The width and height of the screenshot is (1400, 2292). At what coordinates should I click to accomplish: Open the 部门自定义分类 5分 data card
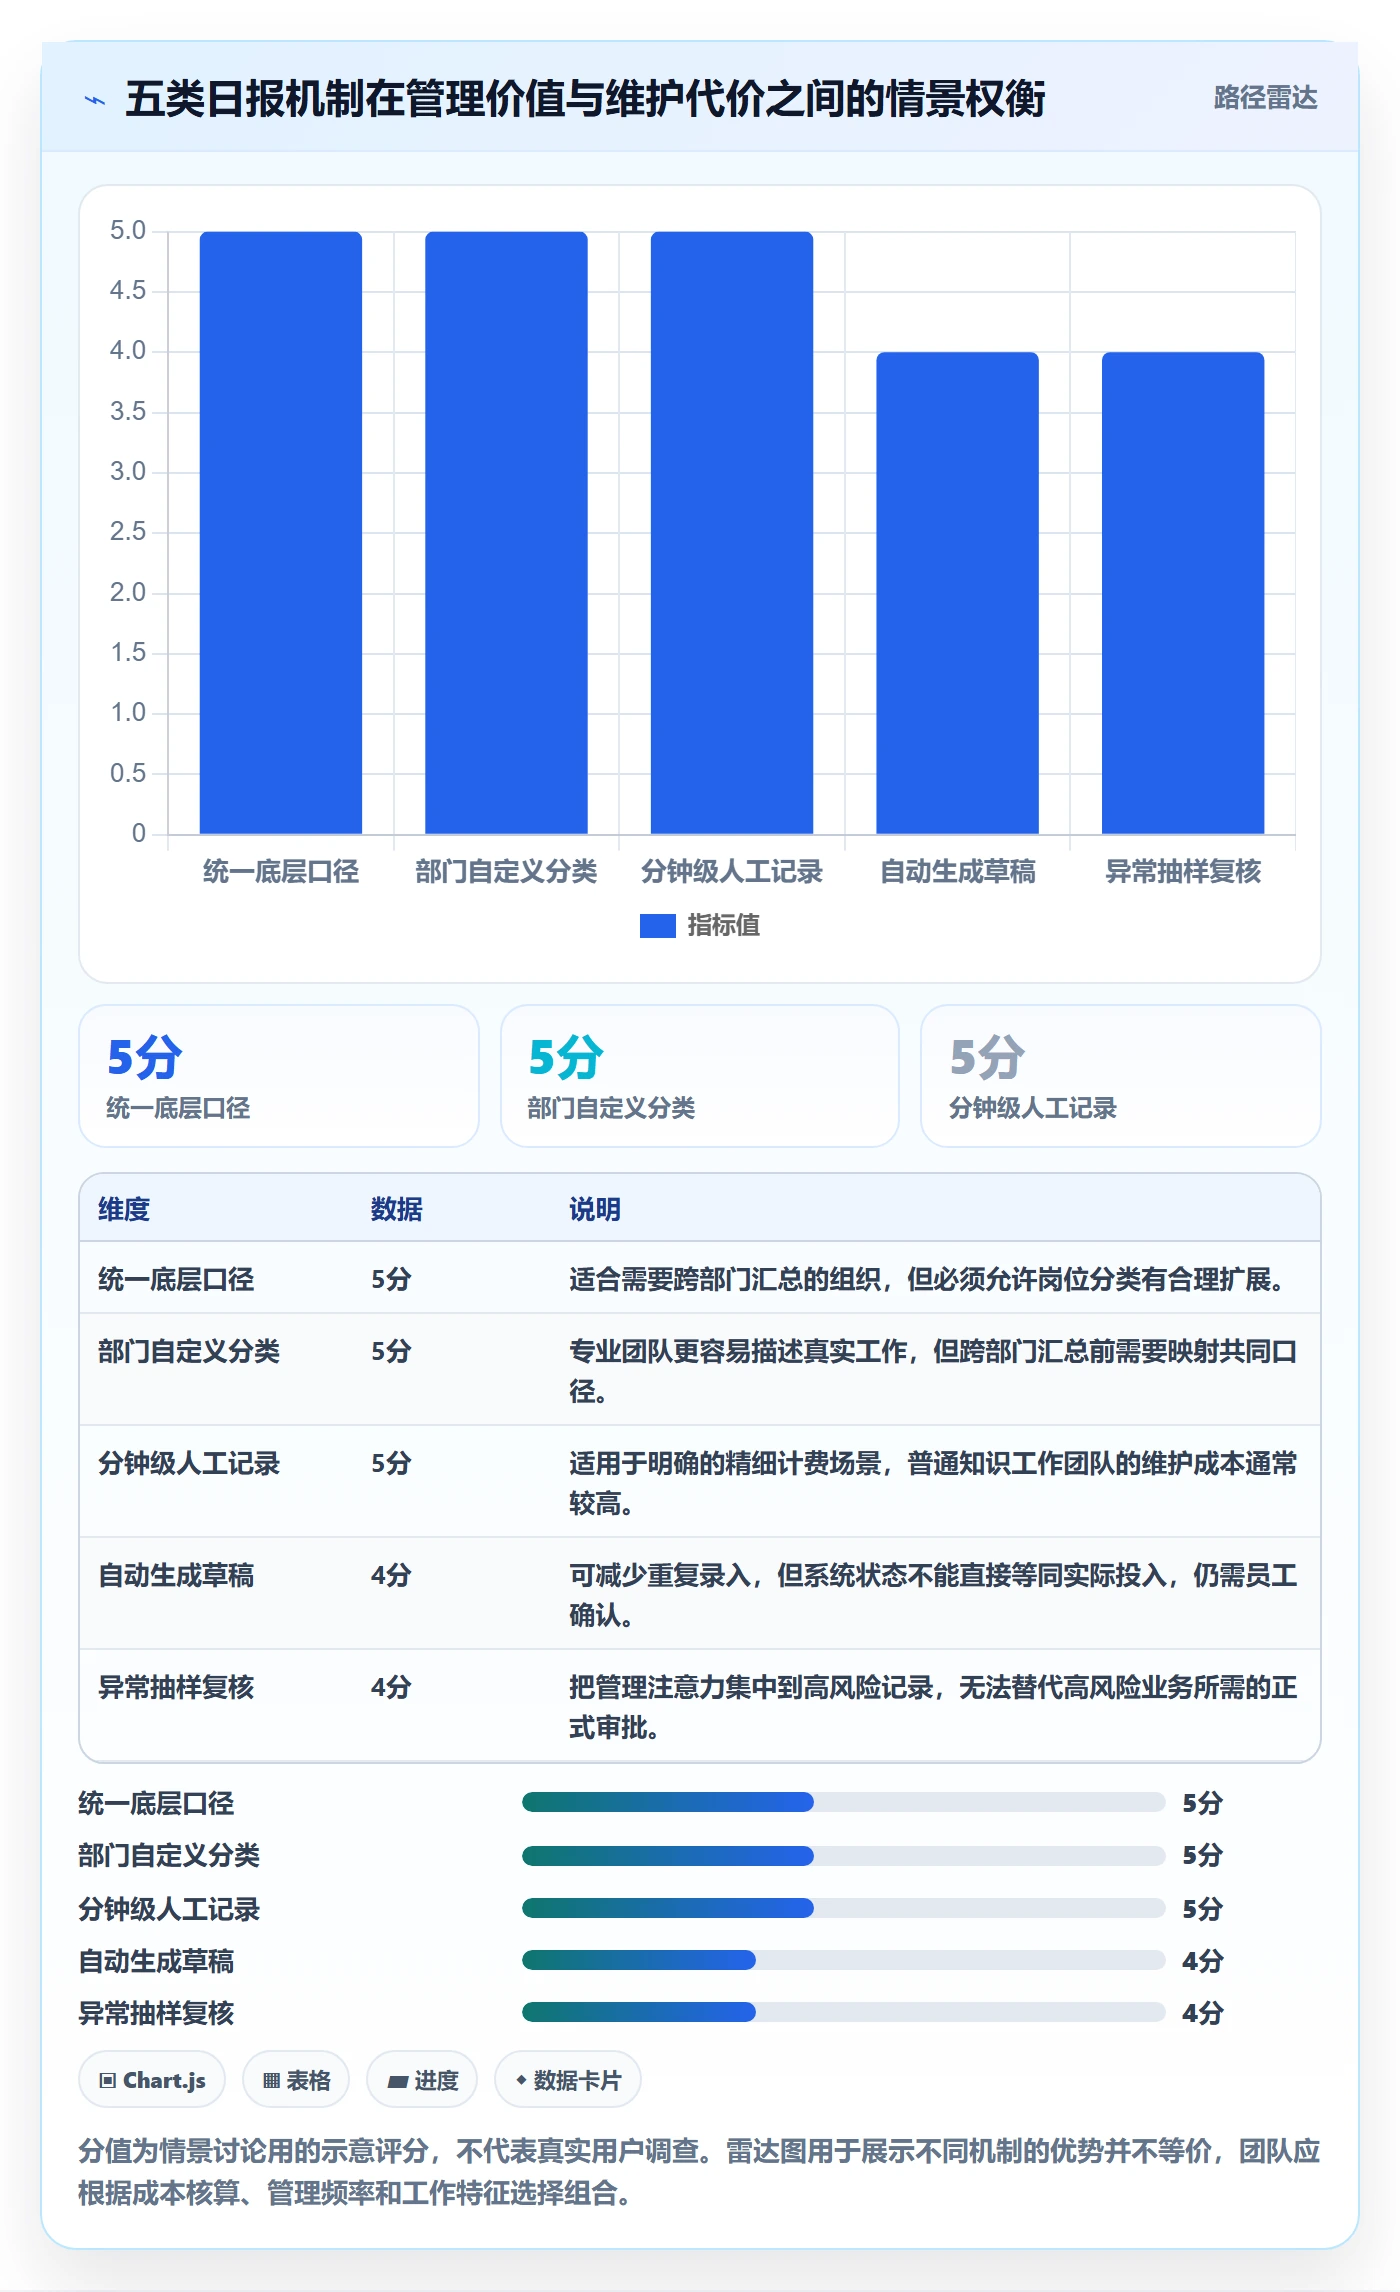tap(700, 1076)
